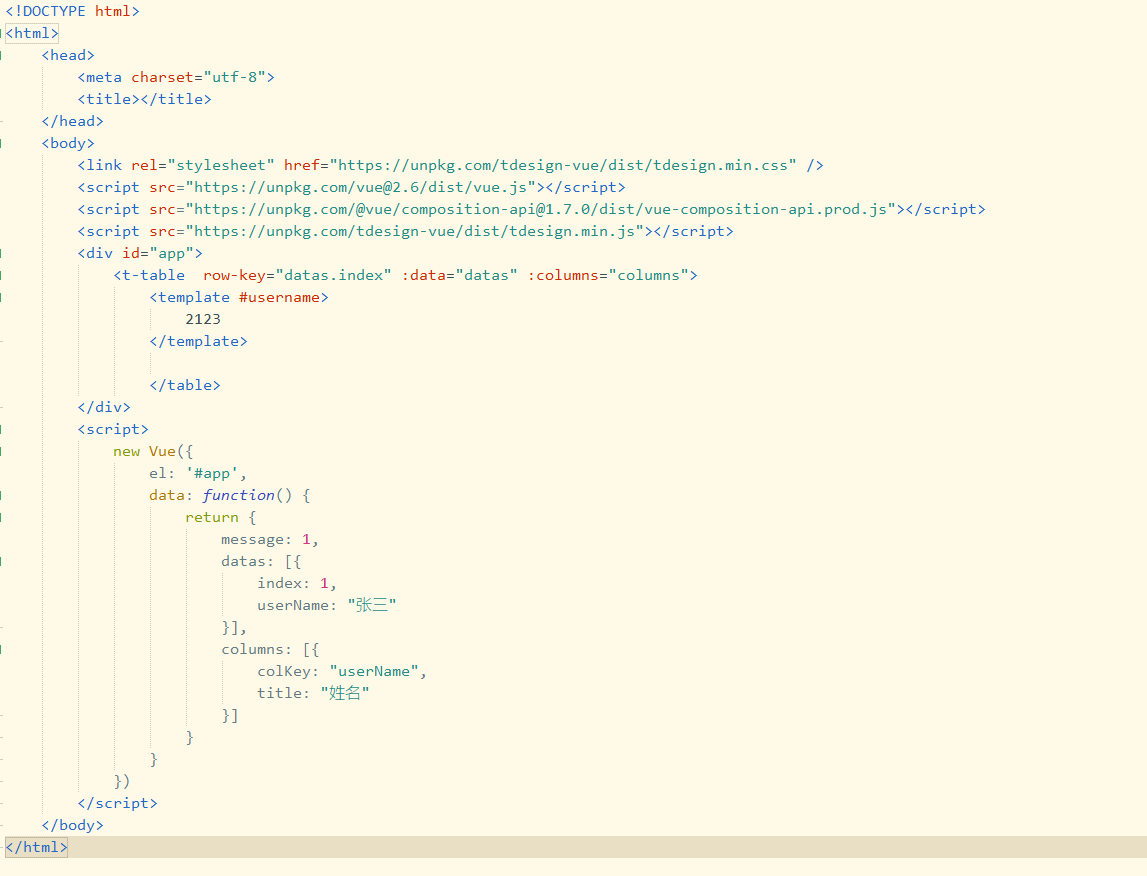Select the italic function keyword

pyautogui.click(x=238, y=495)
